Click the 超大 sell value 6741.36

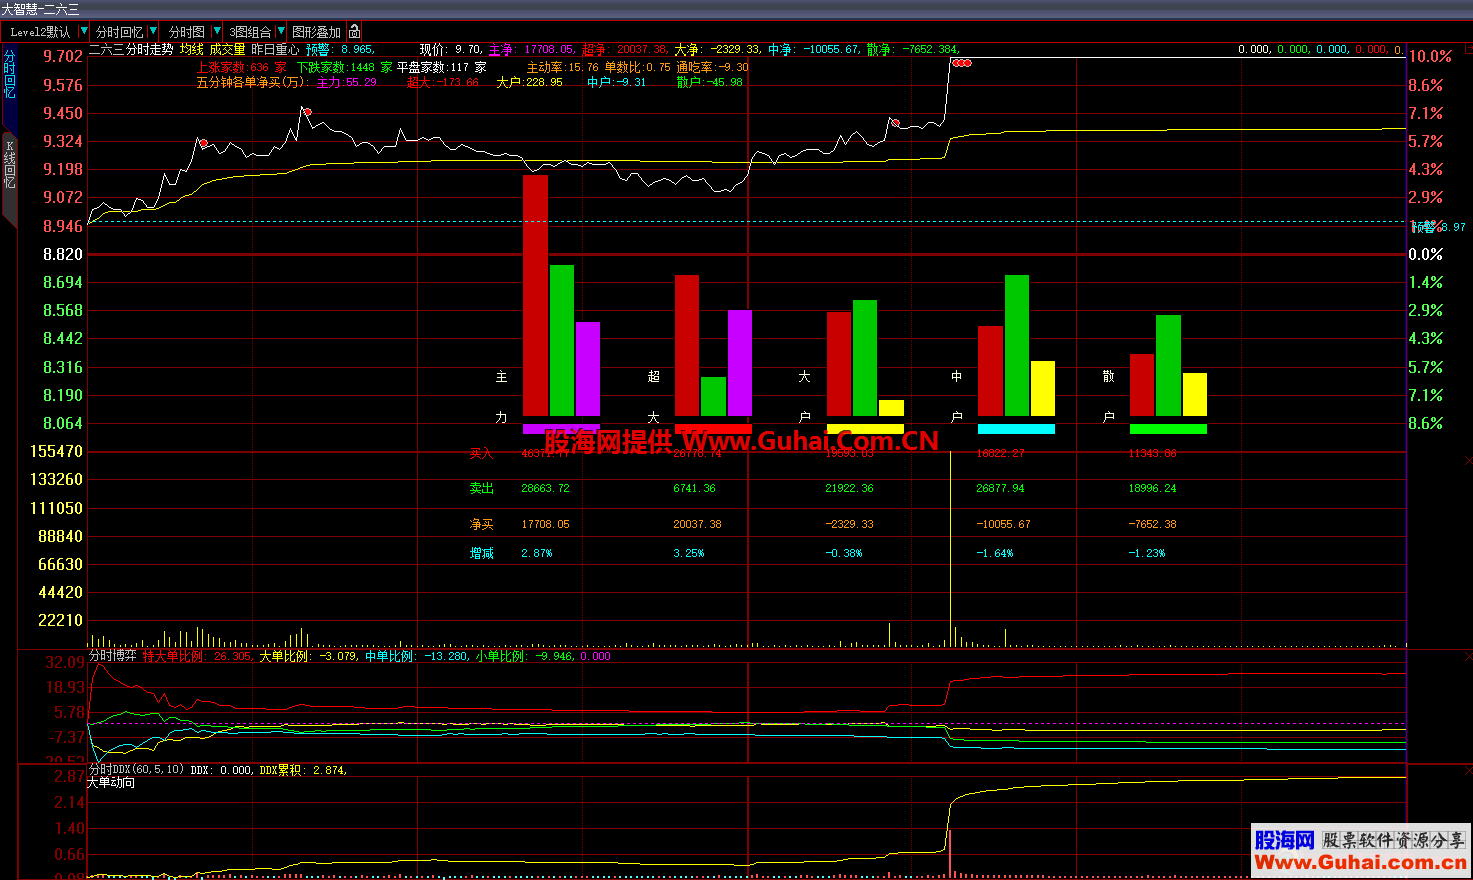click(x=695, y=488)
